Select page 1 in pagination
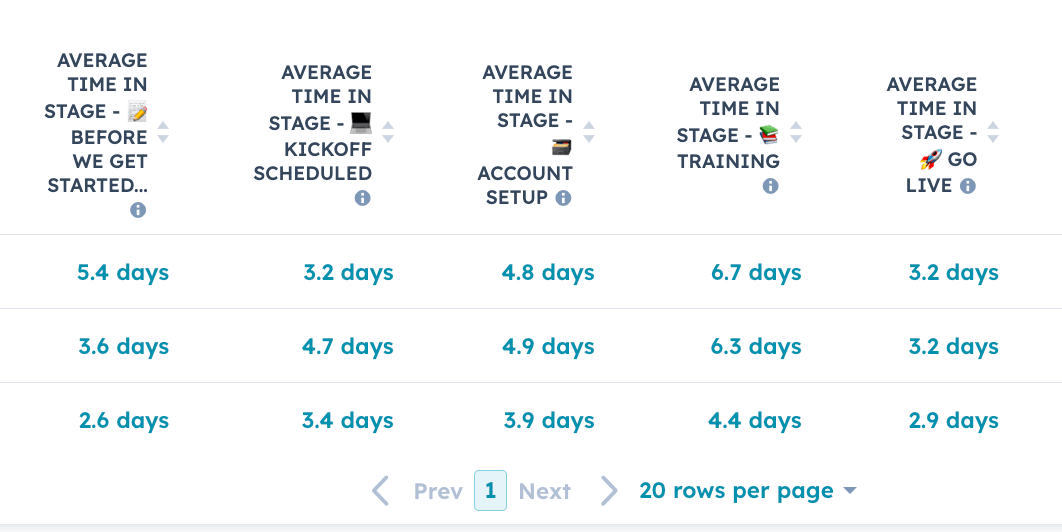The image size is (1062, 532). pyautogui.click(x=490, y=490)
